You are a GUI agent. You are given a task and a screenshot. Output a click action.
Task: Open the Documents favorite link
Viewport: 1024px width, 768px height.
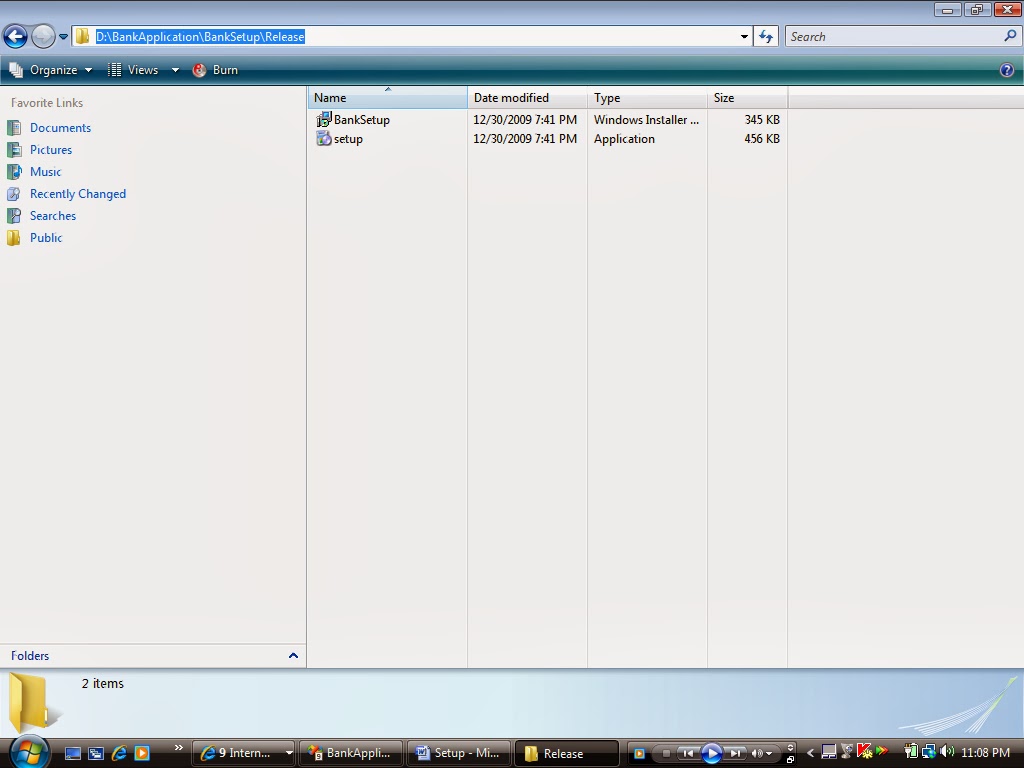coord(60,128)
